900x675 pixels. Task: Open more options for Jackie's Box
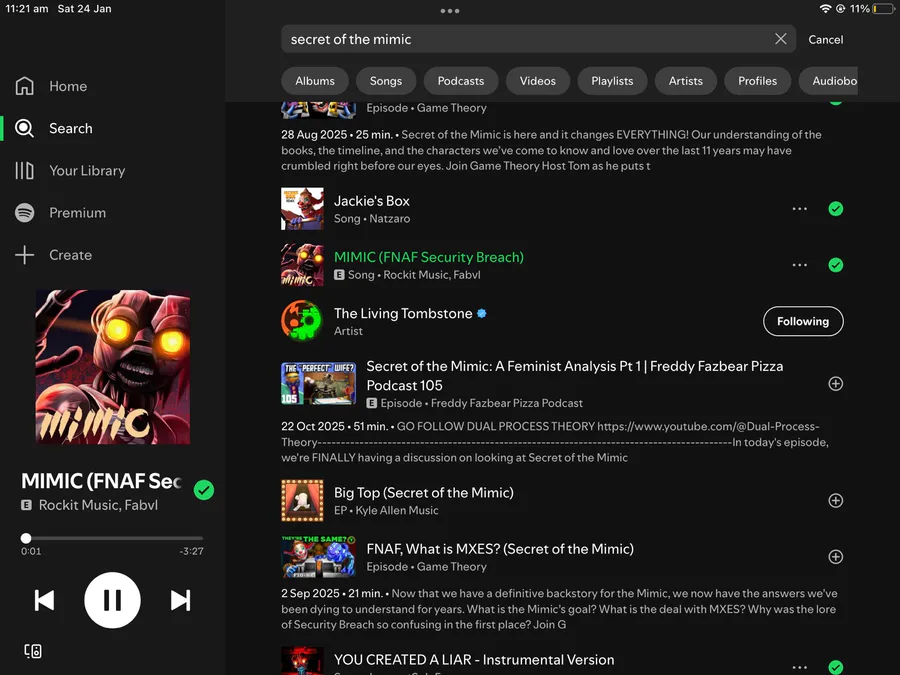pyautogui.click(x=800, y=209)
